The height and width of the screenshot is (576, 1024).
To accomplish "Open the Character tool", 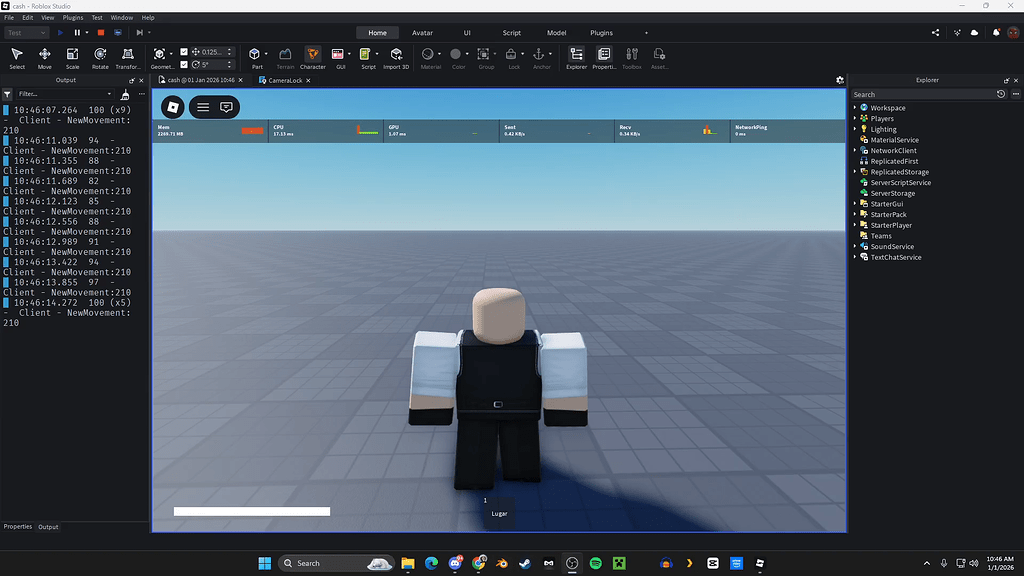I will (313, 57).
